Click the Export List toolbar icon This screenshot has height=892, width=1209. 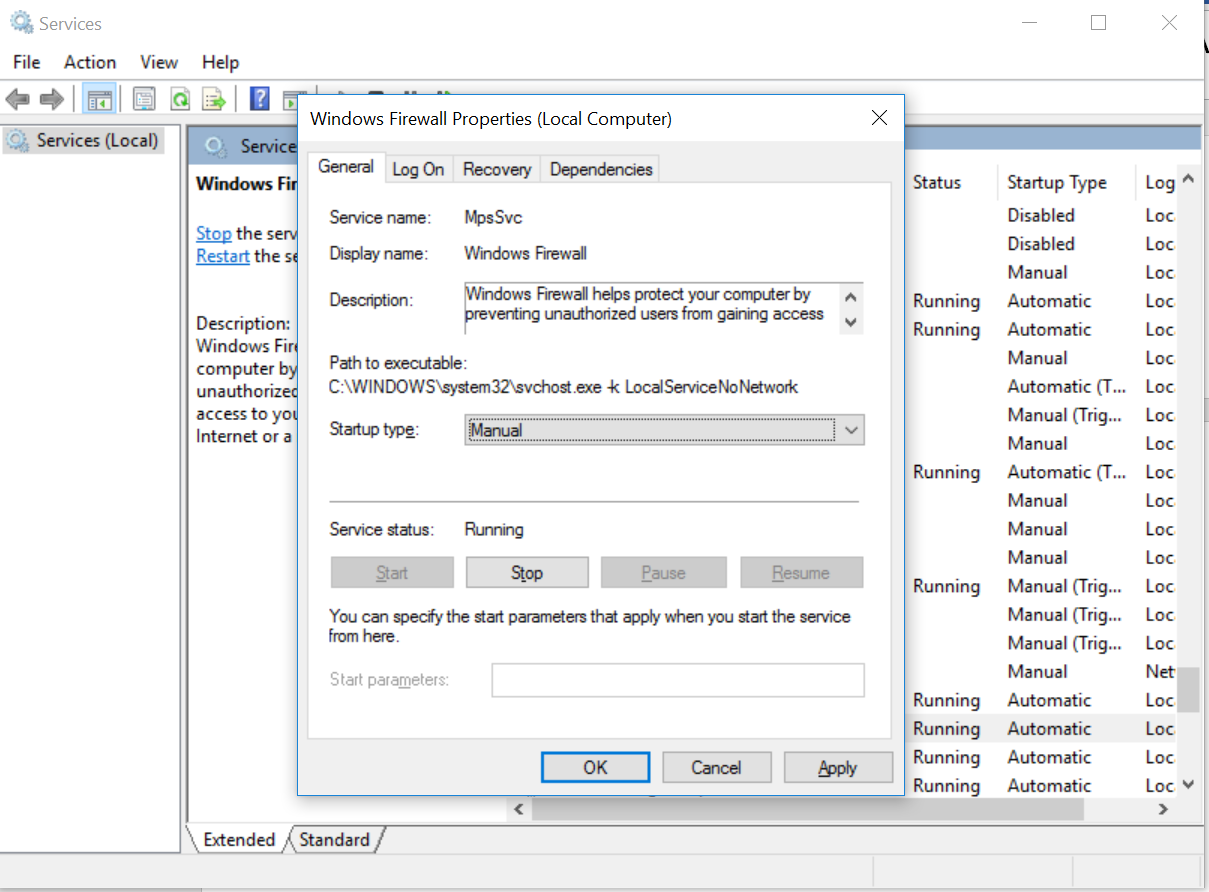[x=213, y=99]
